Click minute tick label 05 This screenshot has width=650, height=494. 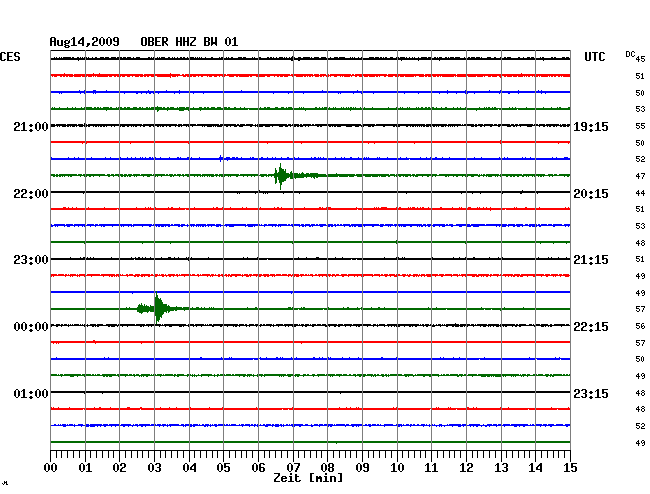(223, 468)
